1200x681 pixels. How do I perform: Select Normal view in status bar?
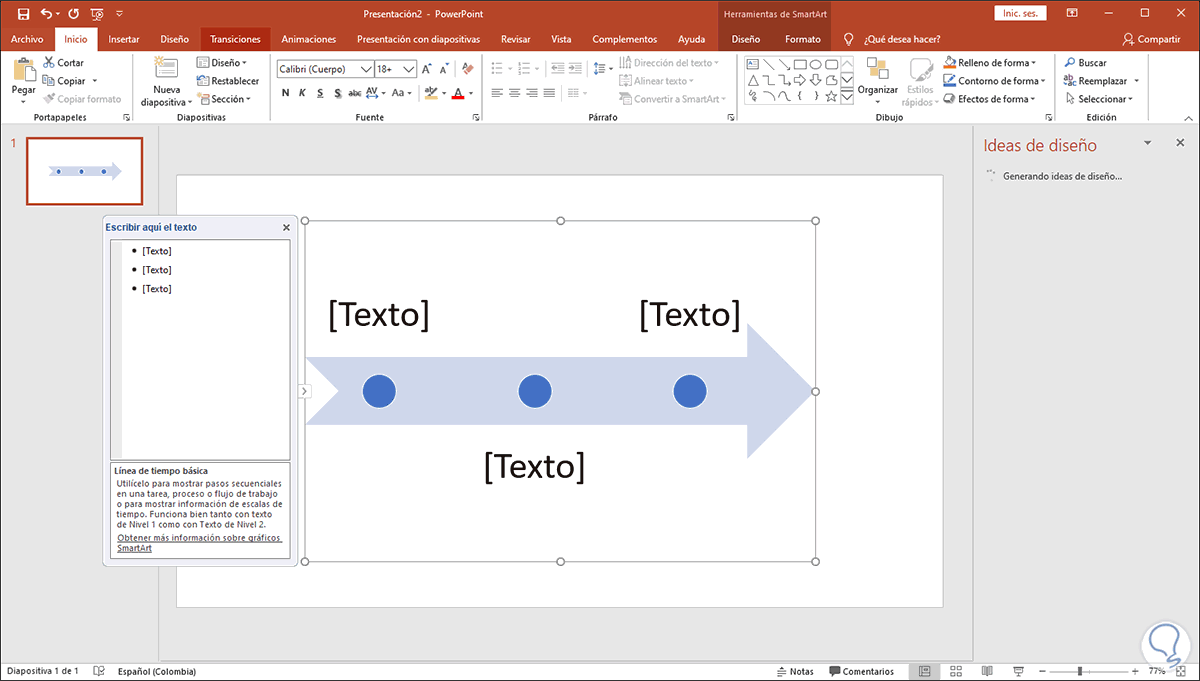(924, 671)
